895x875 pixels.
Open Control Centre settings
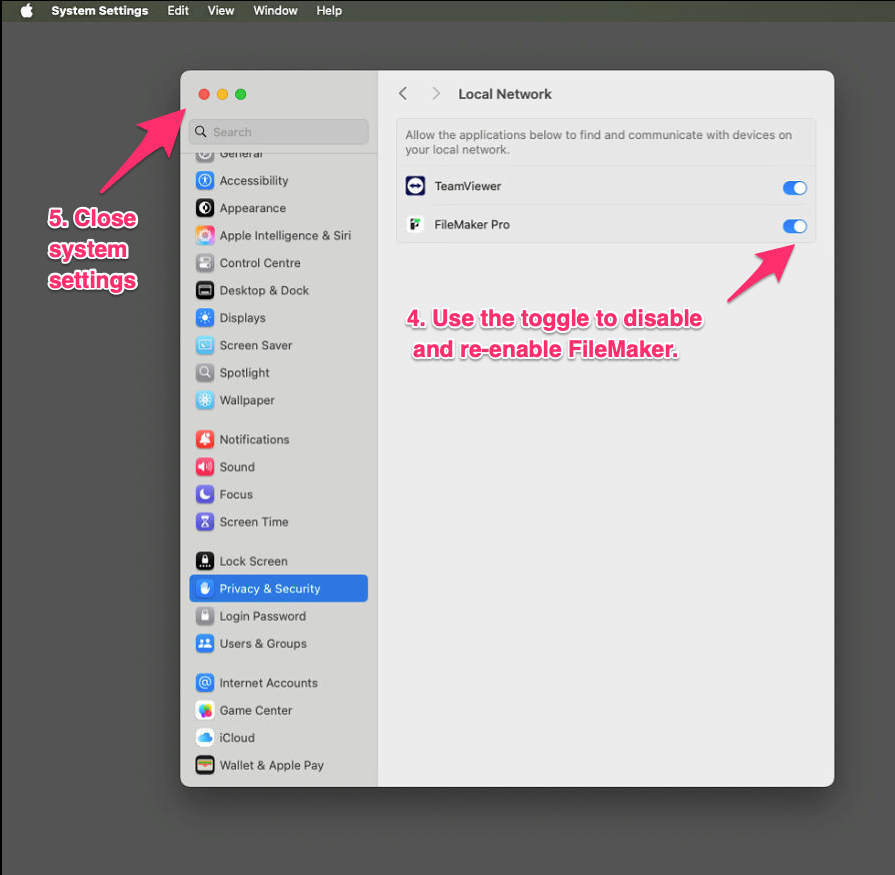click(279, 263)
